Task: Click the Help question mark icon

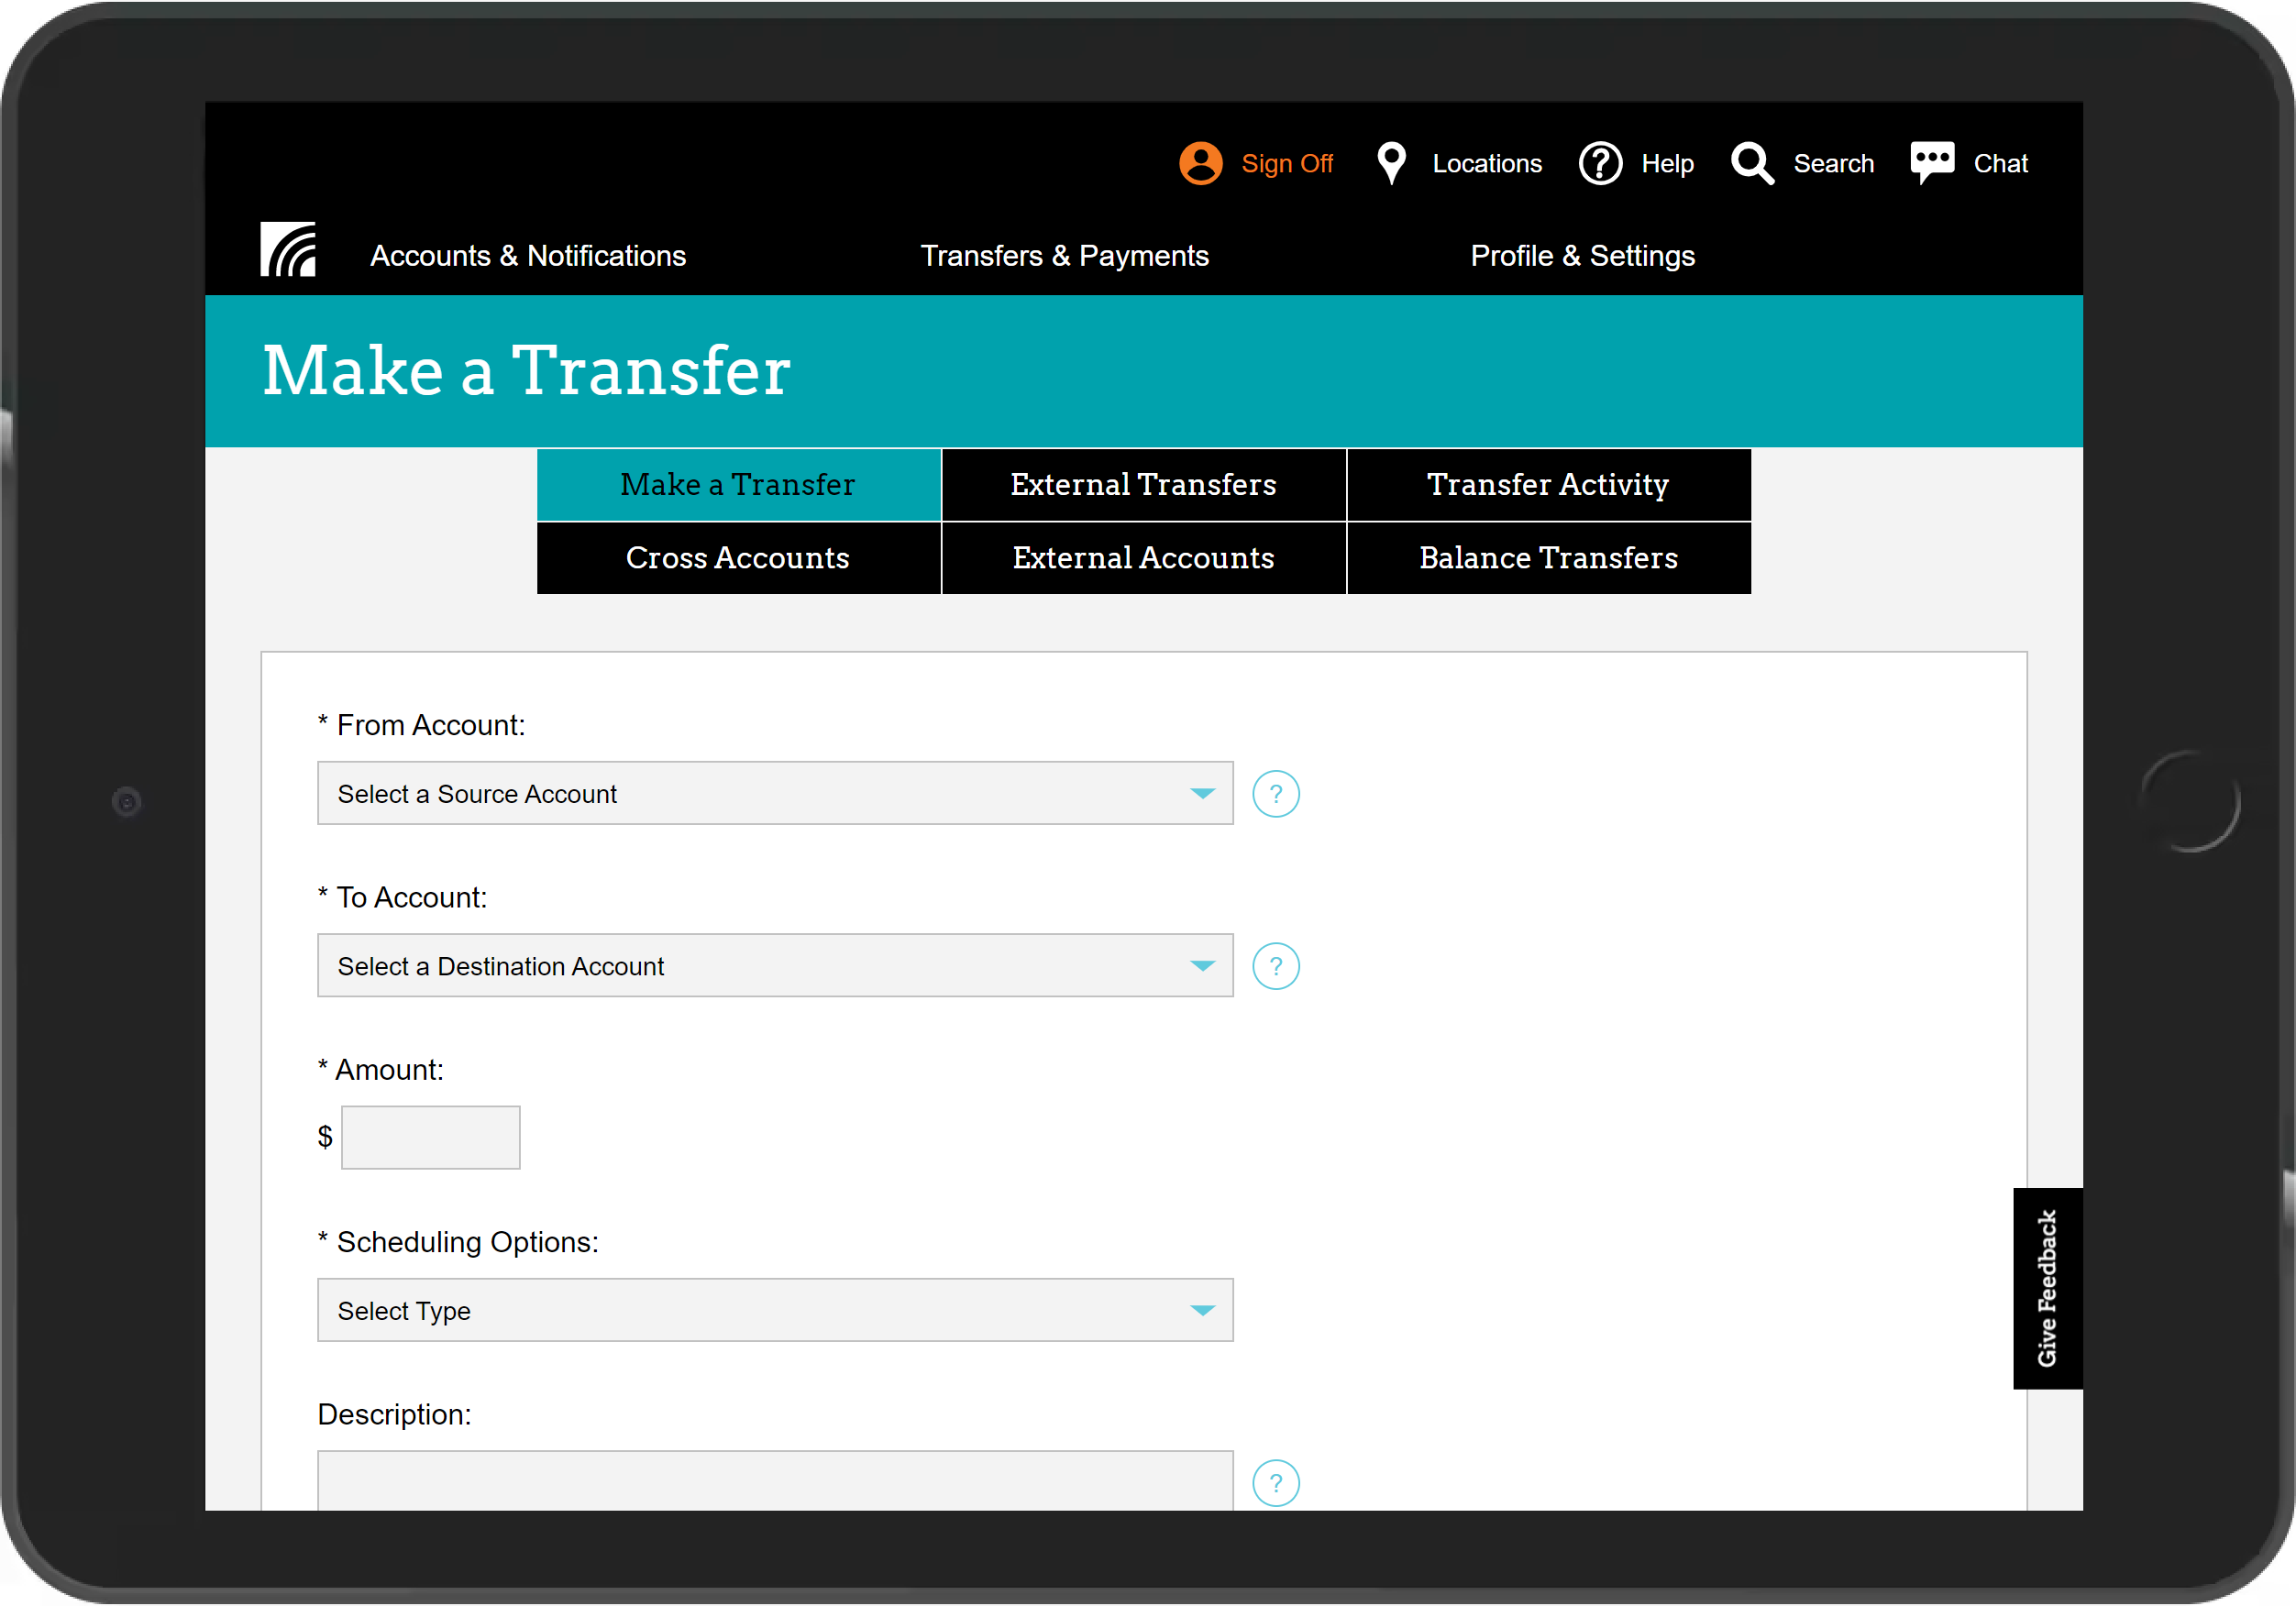Action: tap(1598, 162)
